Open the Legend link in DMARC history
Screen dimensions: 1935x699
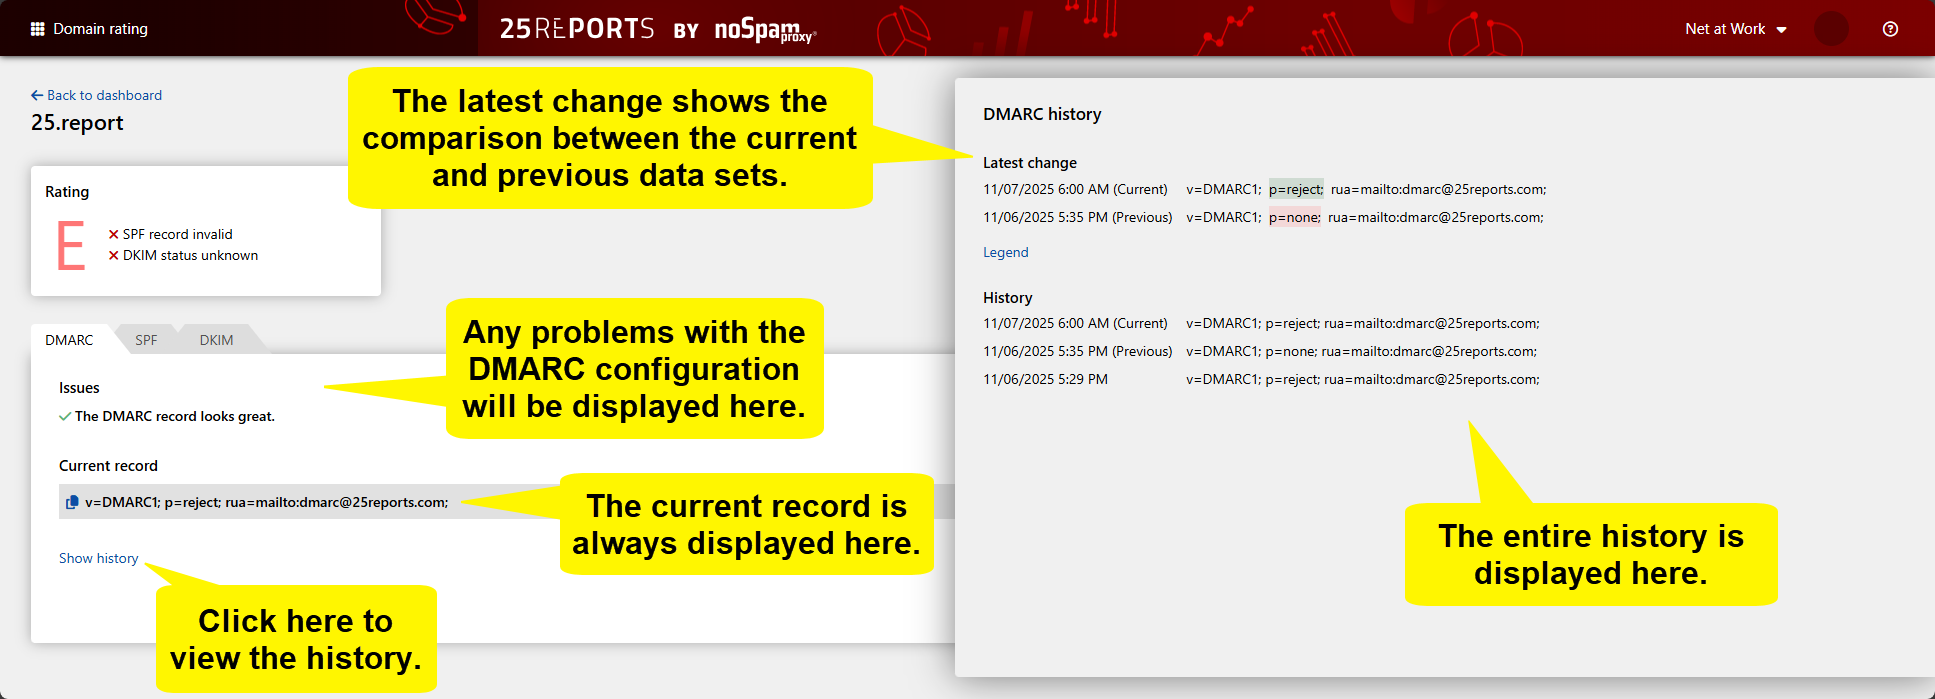[1005, 252]
